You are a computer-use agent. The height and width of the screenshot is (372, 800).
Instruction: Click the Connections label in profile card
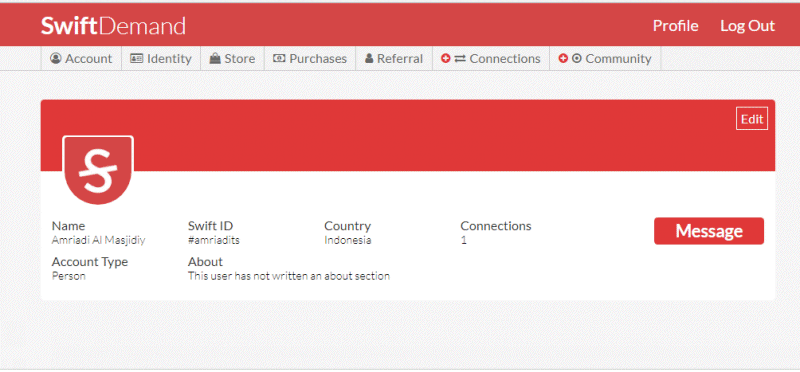coord(496,226)
